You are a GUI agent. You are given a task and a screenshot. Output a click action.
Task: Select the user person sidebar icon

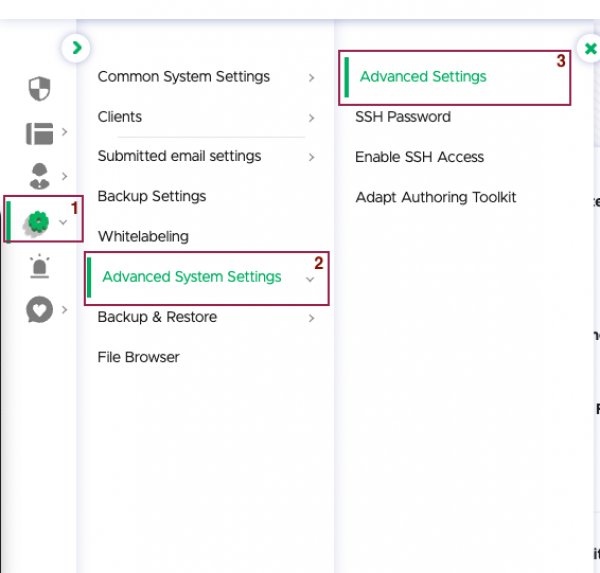(x=39, y=176)
